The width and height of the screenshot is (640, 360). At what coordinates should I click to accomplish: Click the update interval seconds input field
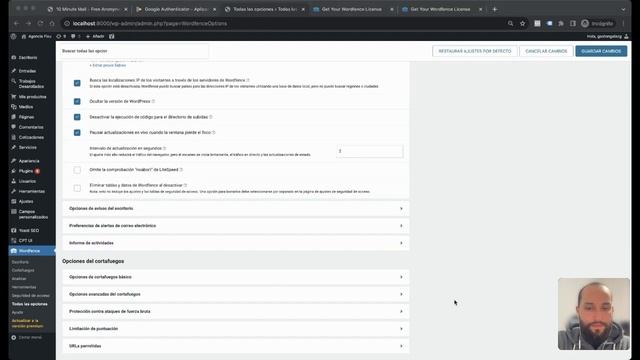coord(369,151)
